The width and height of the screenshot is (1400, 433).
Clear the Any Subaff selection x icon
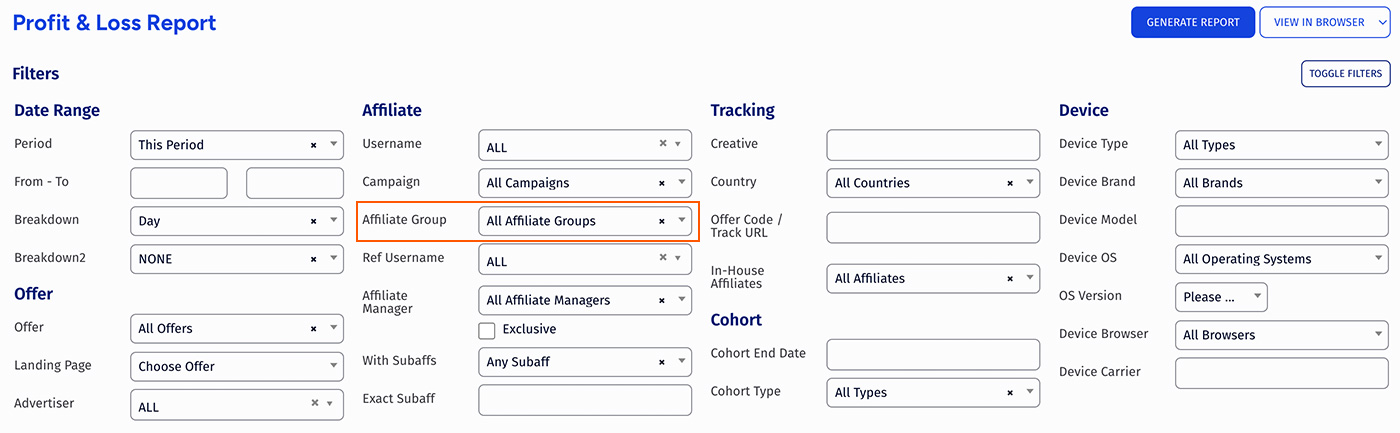point(661,362)
